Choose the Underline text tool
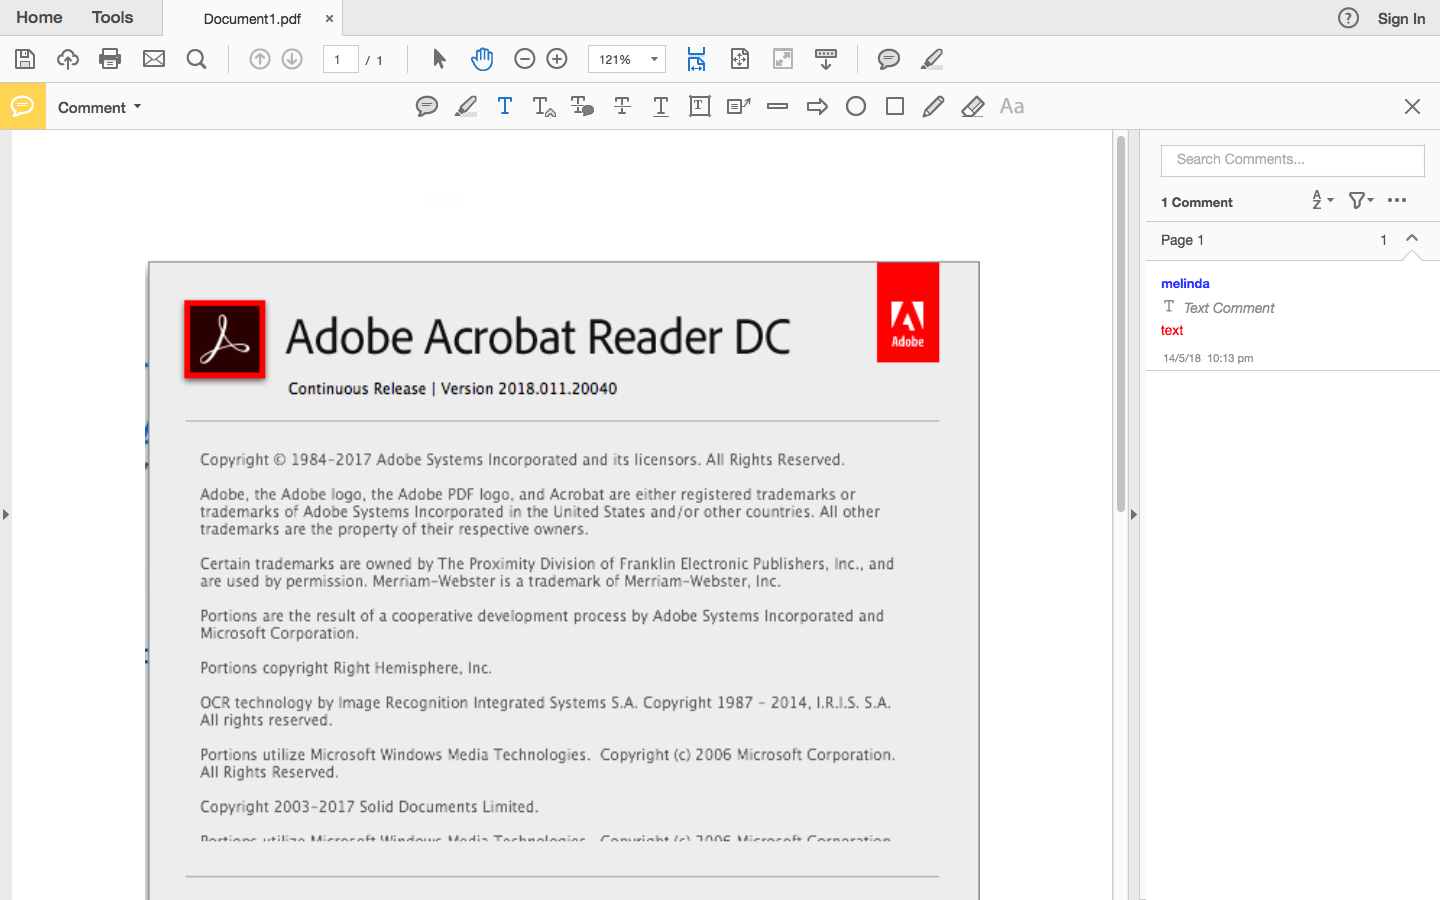 pos(661,106)
